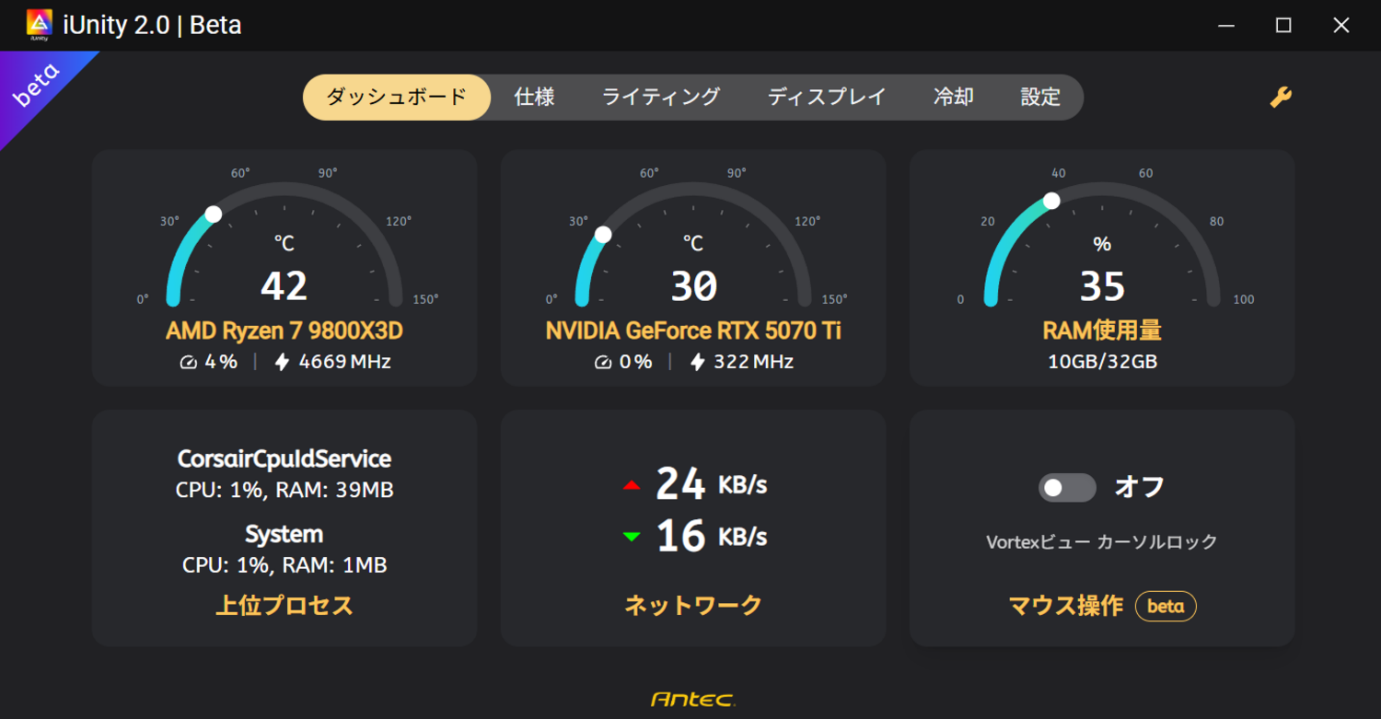Click the beta badge next to マウス操作
Screen dimensions: 1381x719
tap(1166, 606)
